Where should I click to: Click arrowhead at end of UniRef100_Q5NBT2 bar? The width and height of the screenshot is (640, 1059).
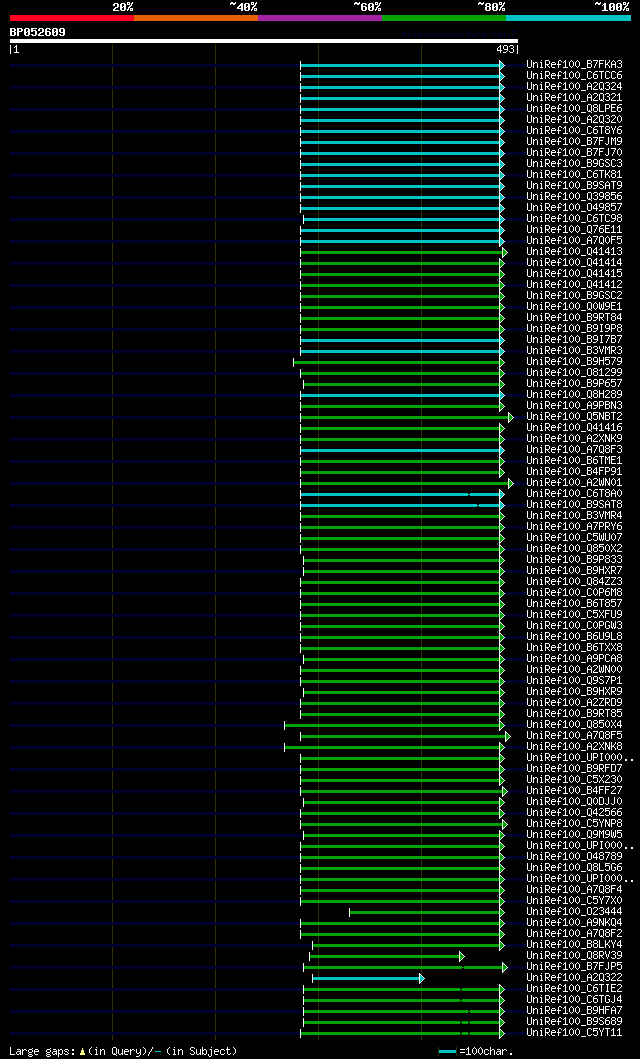pyautogui.click(x=511, y=417)
